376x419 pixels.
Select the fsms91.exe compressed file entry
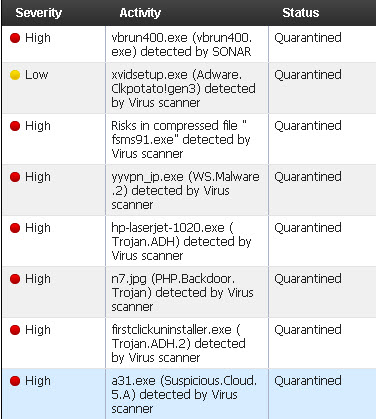188,139
